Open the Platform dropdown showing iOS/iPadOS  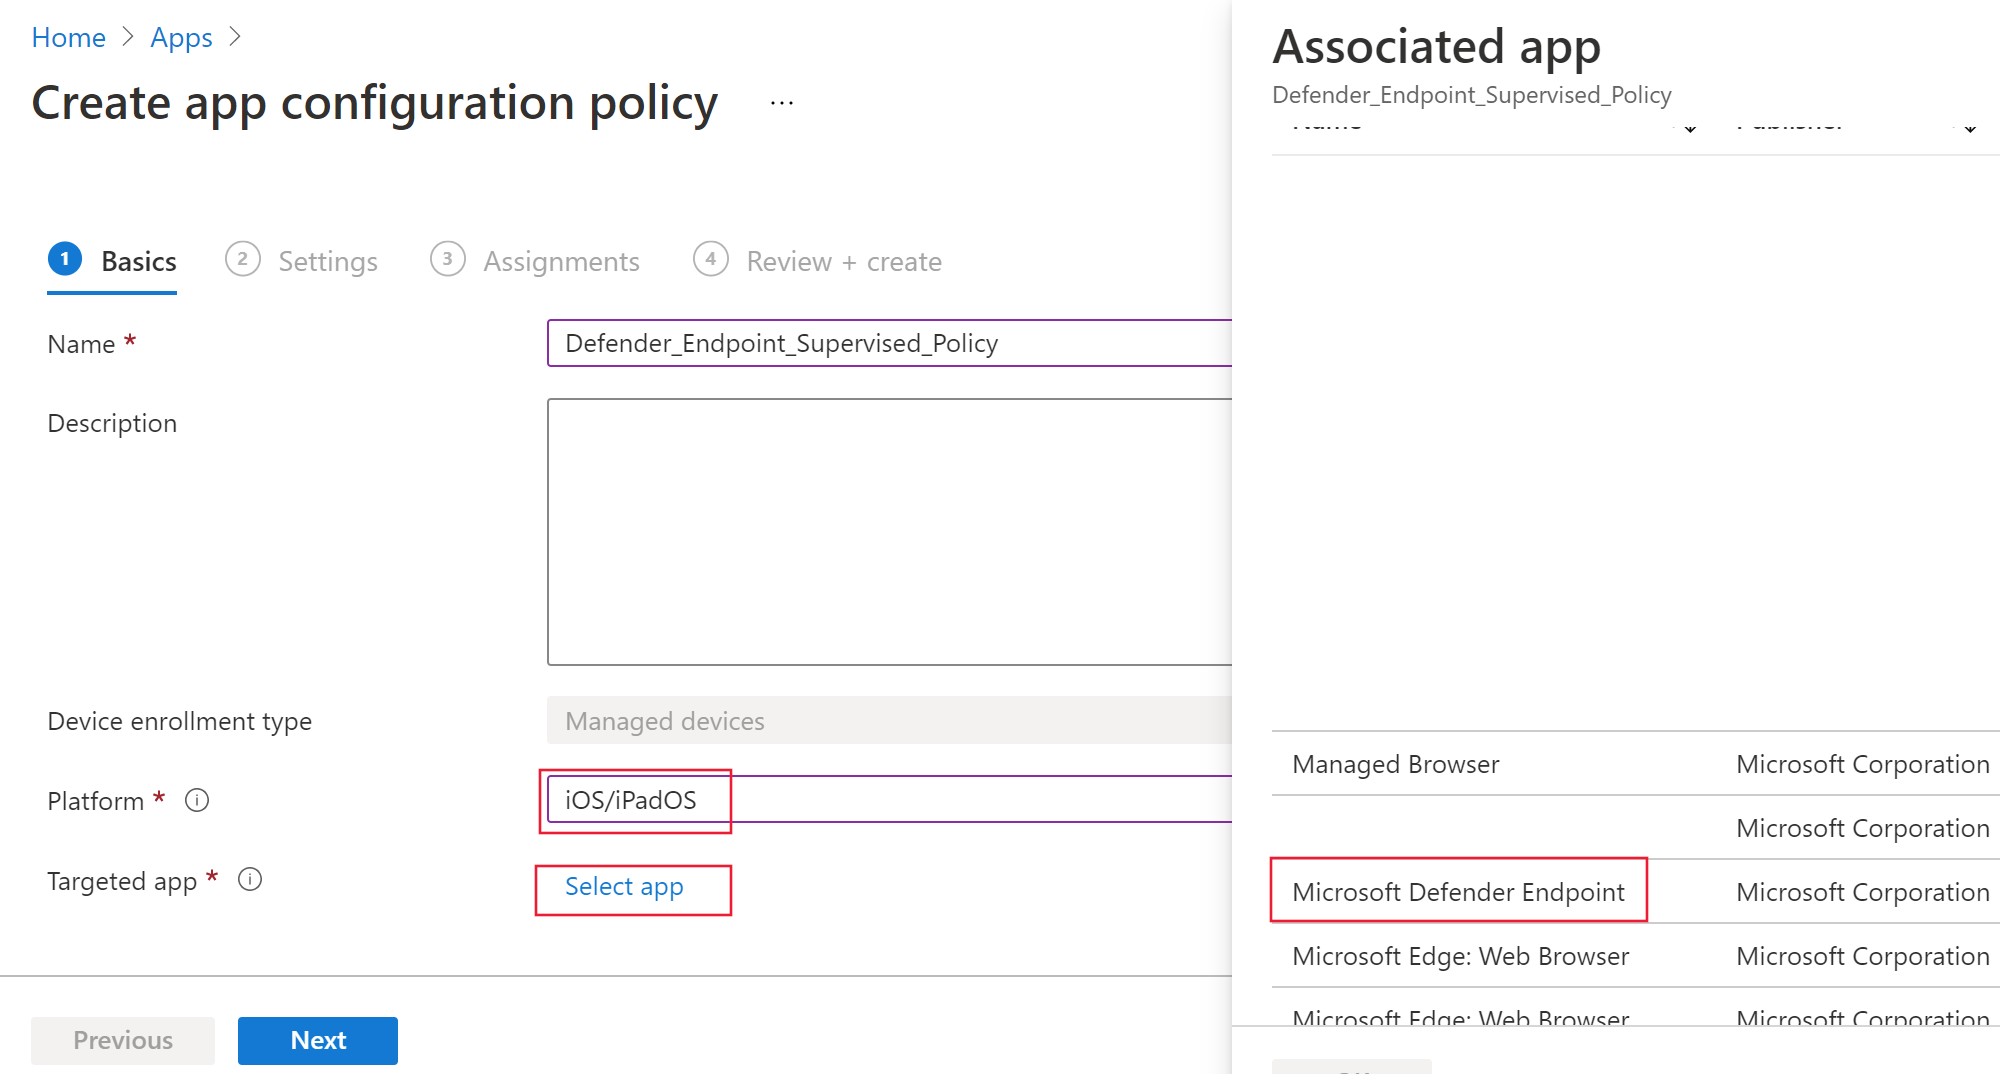(x=889, y=799)
